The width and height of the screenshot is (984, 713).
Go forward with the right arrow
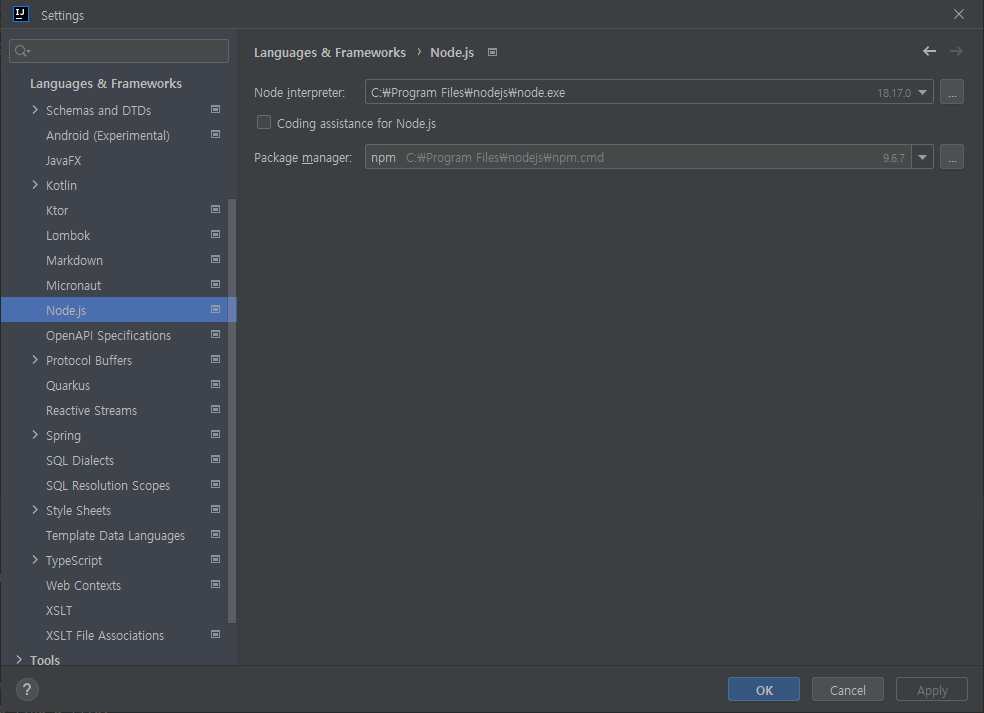point(956,51)
